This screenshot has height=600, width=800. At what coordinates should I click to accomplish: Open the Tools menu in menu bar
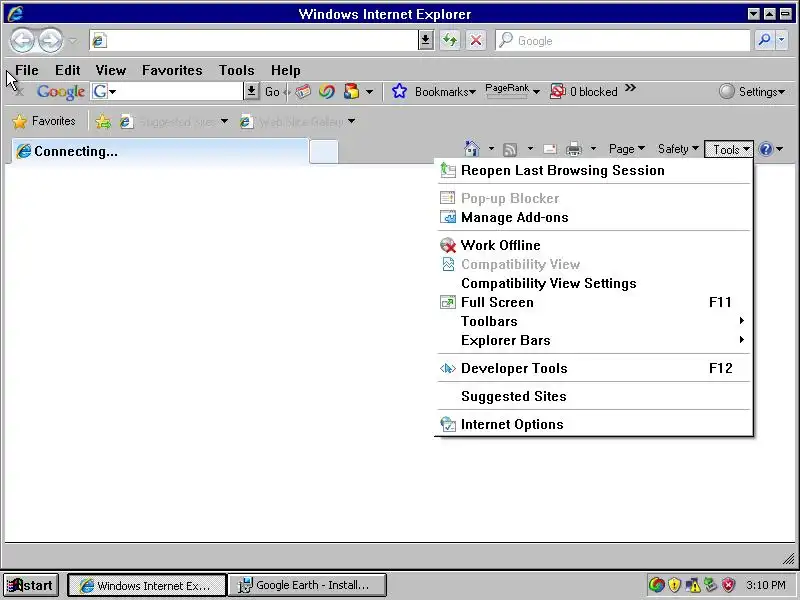point(236,70)
